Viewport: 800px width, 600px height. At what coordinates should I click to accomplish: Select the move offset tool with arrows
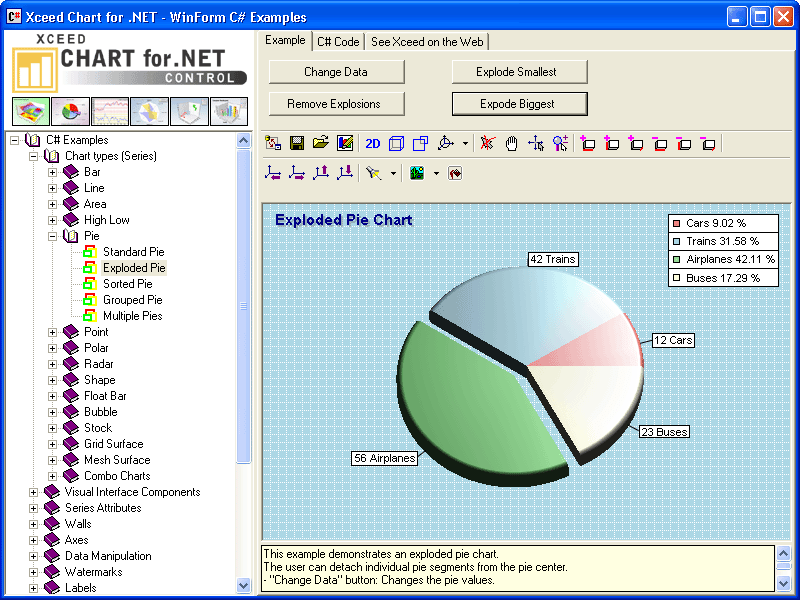tap(536, 144)
